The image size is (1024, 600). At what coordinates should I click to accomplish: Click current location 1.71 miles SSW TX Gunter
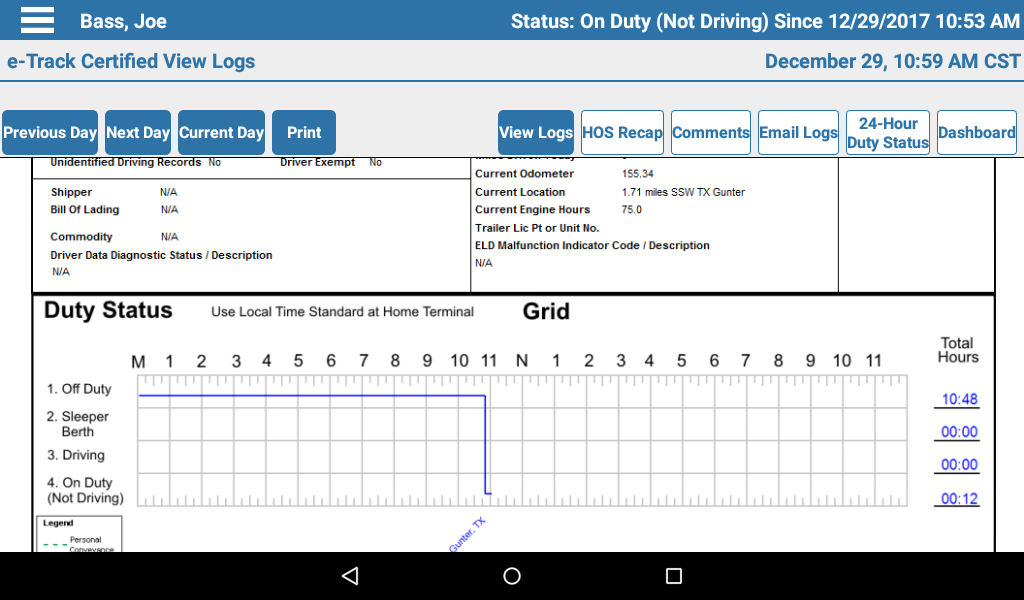point(683,192)
